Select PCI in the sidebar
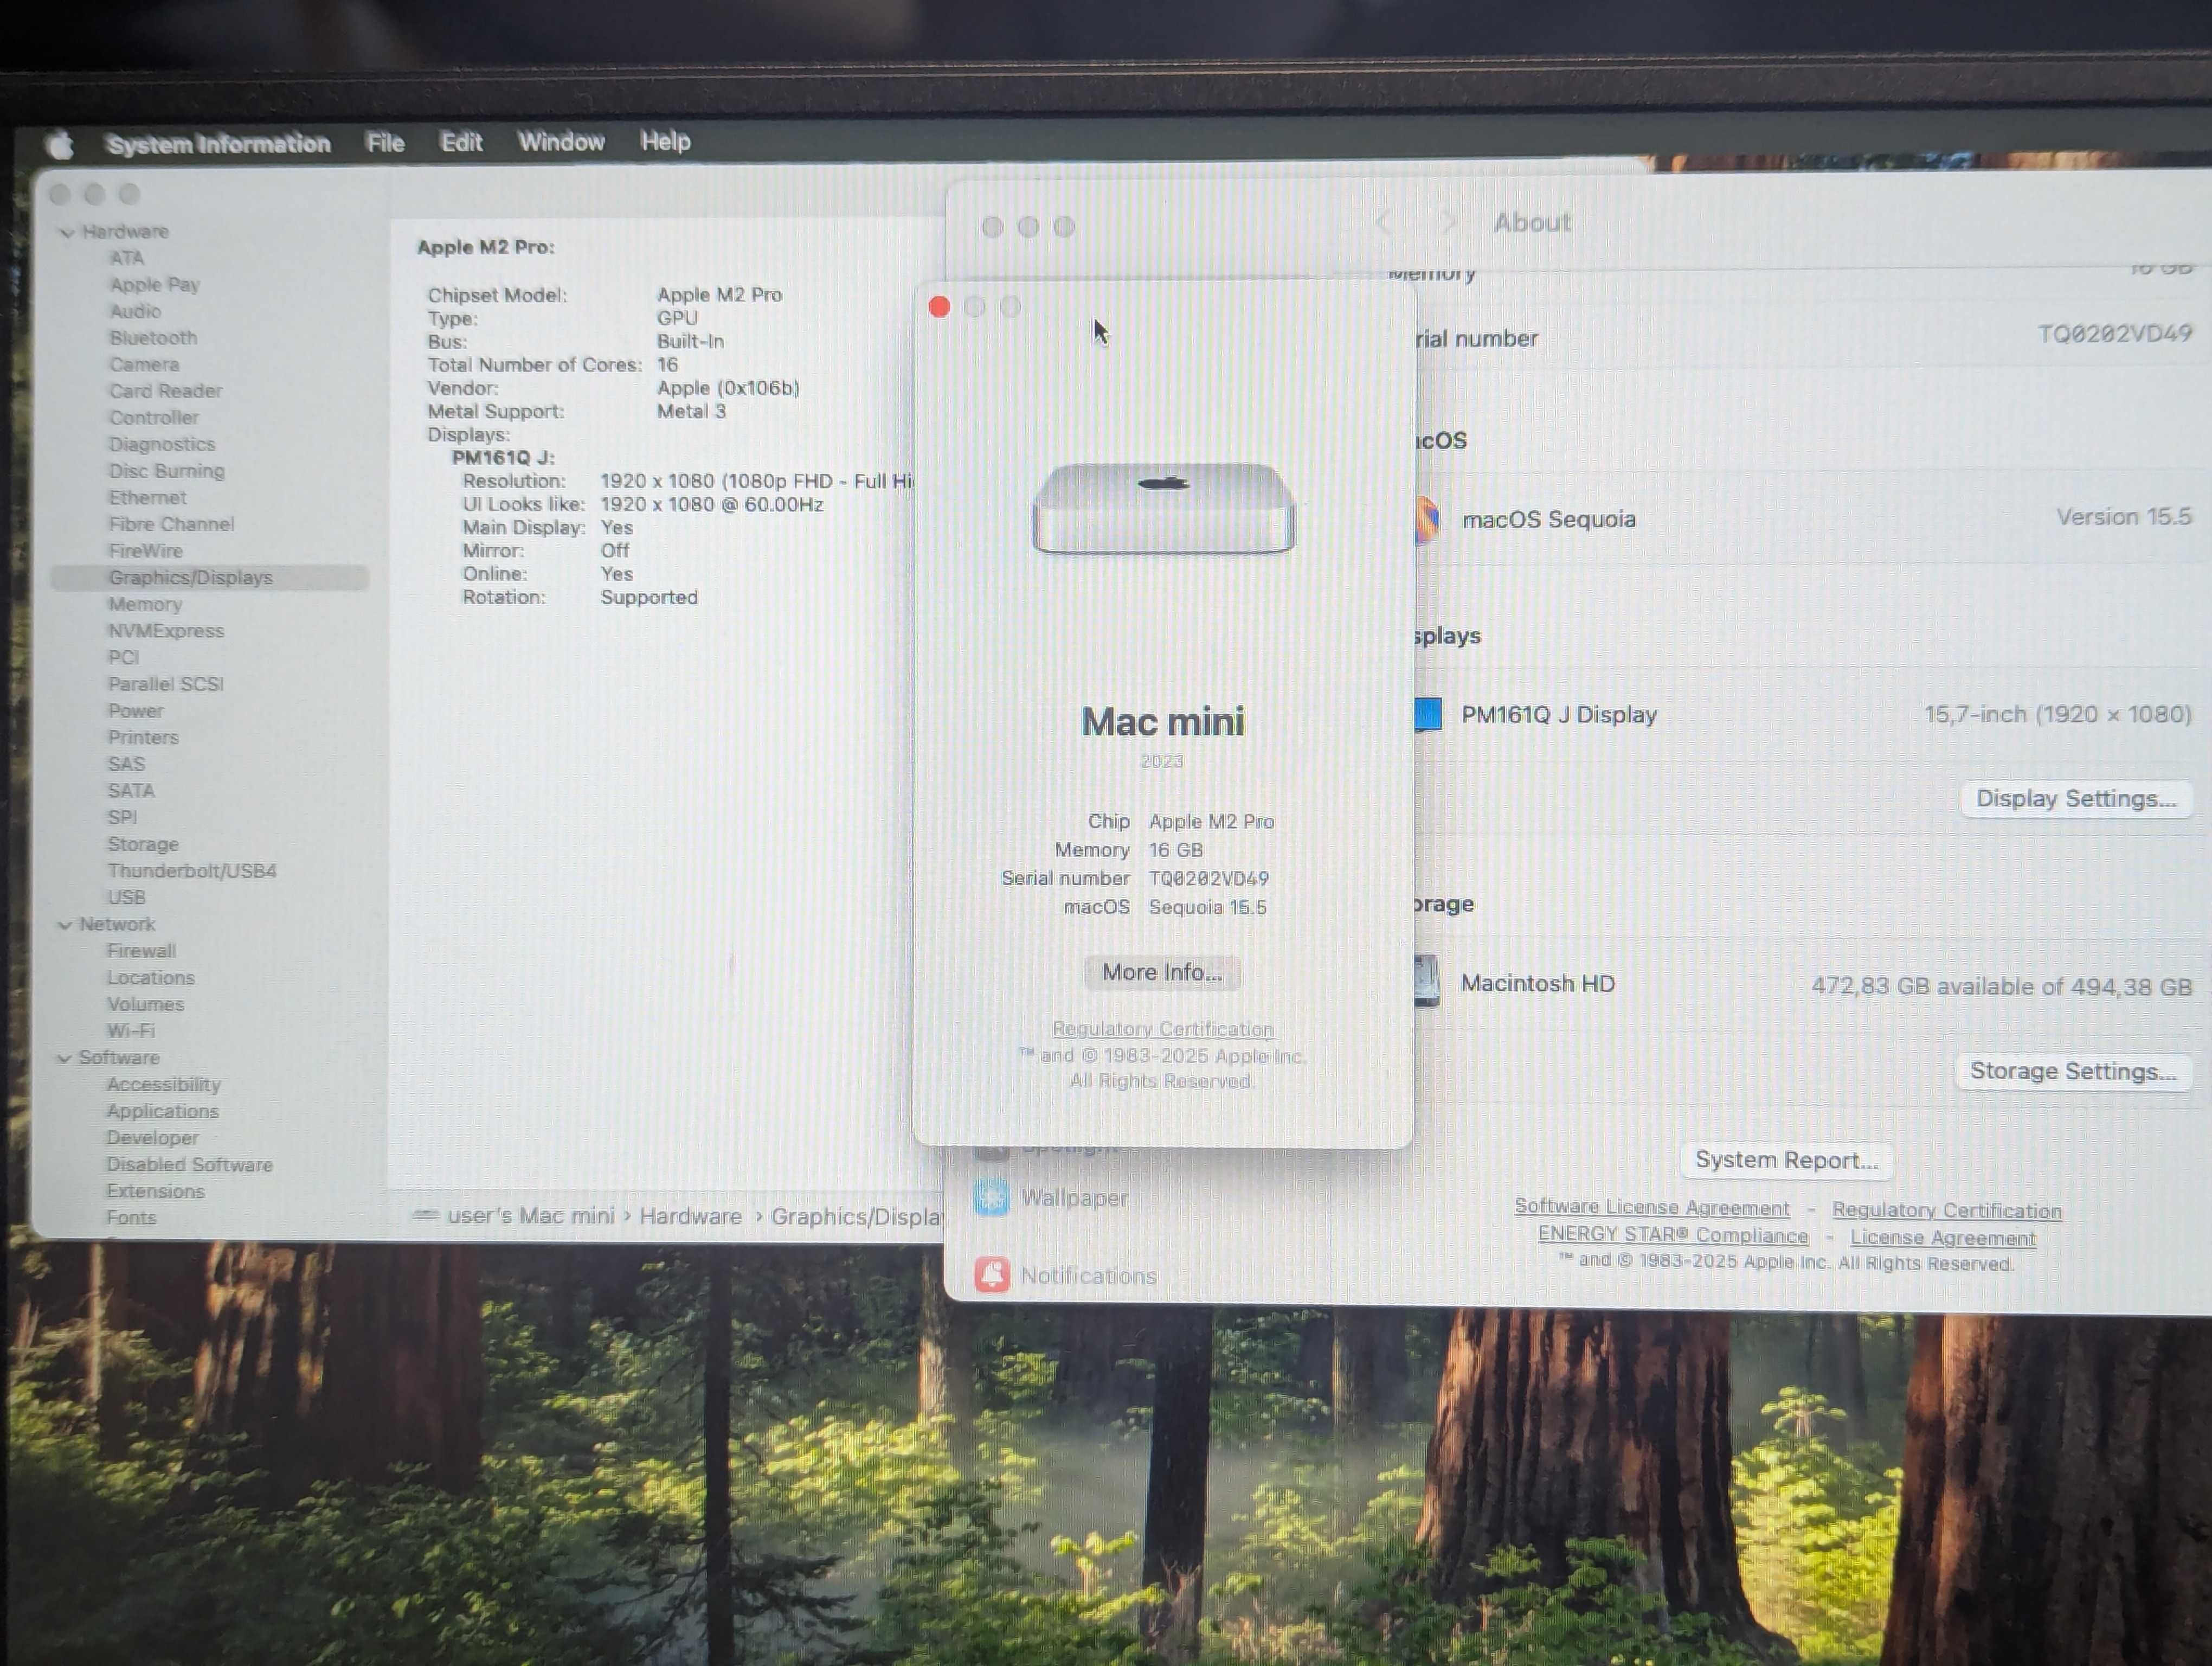The image size is (2212, 1666). tap(123, 658)
